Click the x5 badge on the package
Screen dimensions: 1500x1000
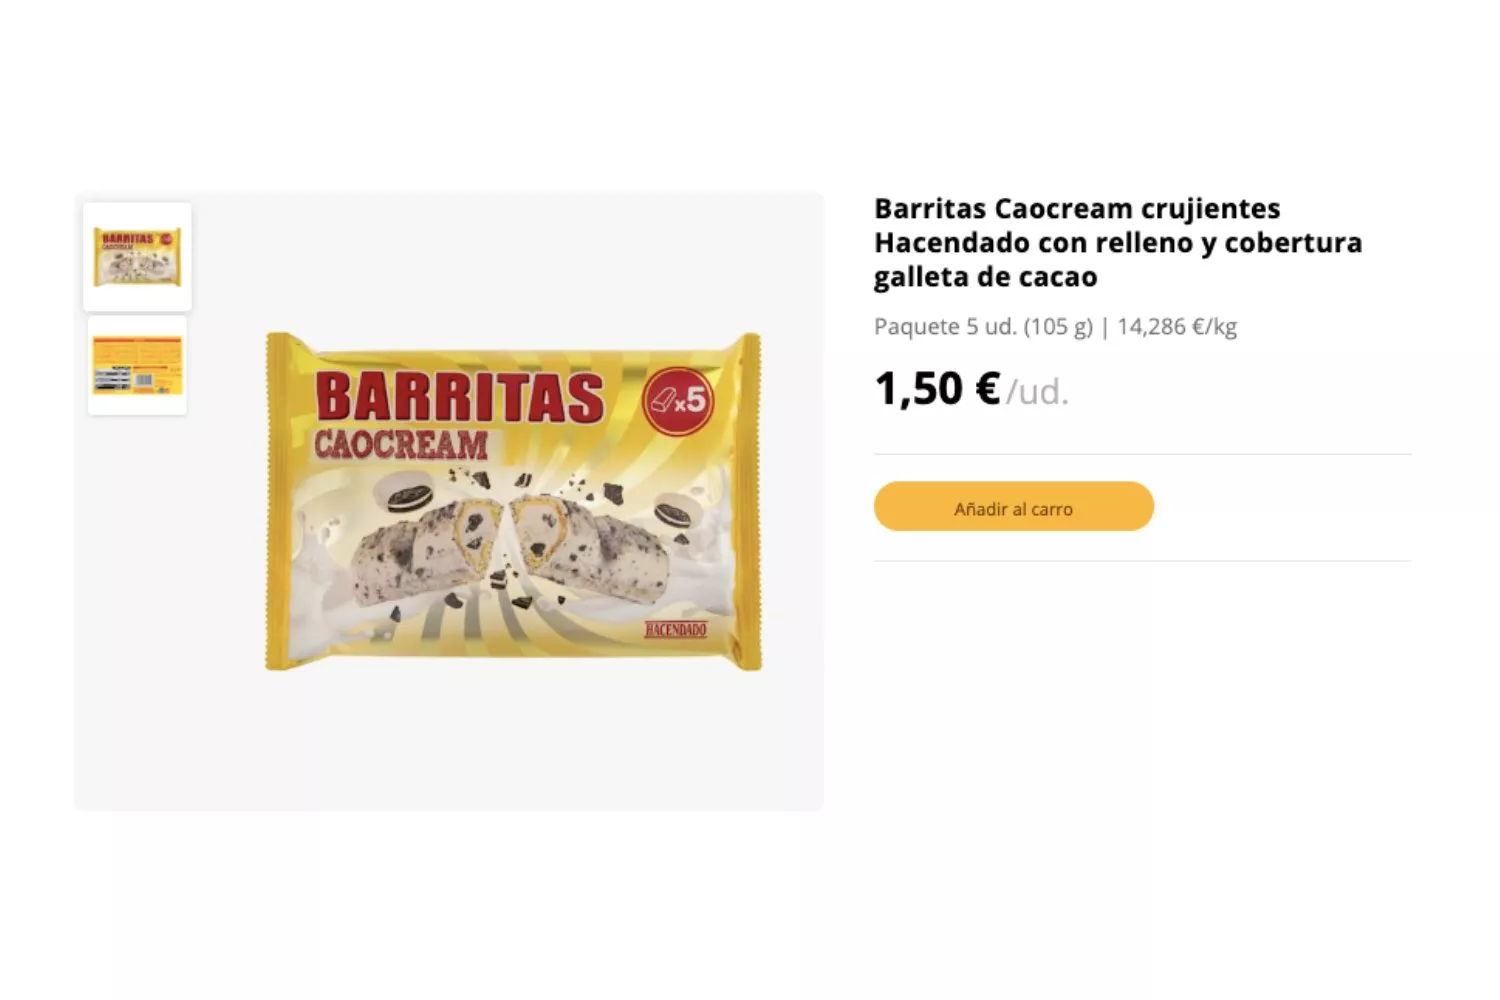coord(678,402)
